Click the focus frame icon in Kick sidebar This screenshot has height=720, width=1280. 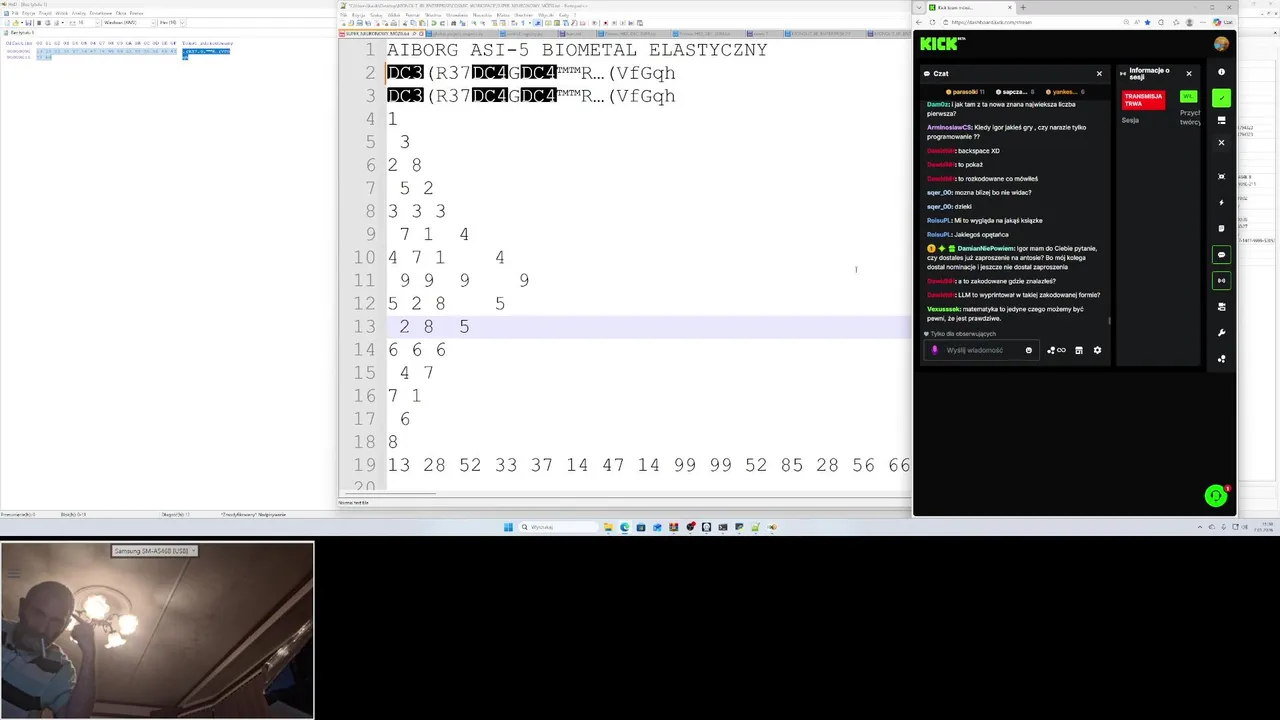click(1221, 177)
